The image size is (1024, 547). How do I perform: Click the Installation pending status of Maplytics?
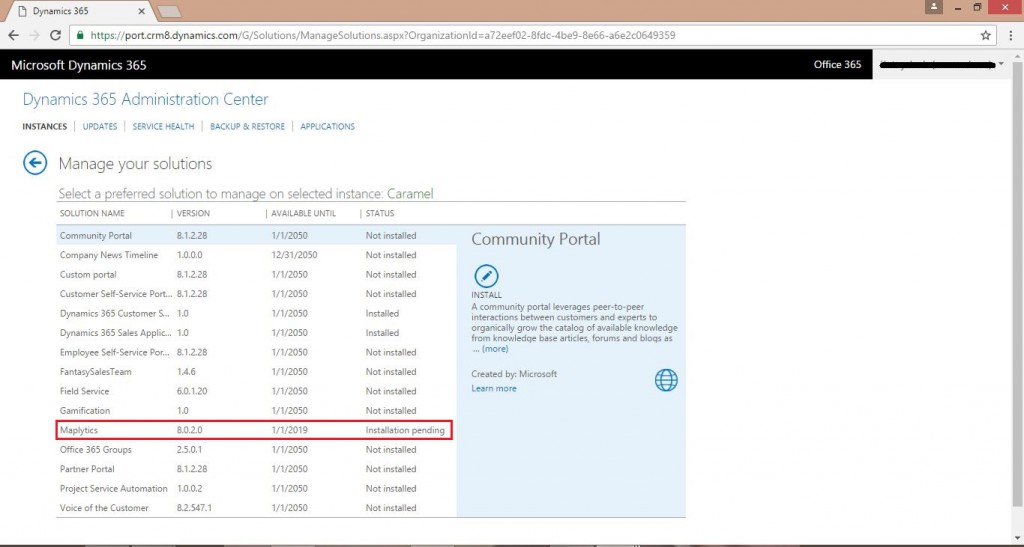pos(405,430)
